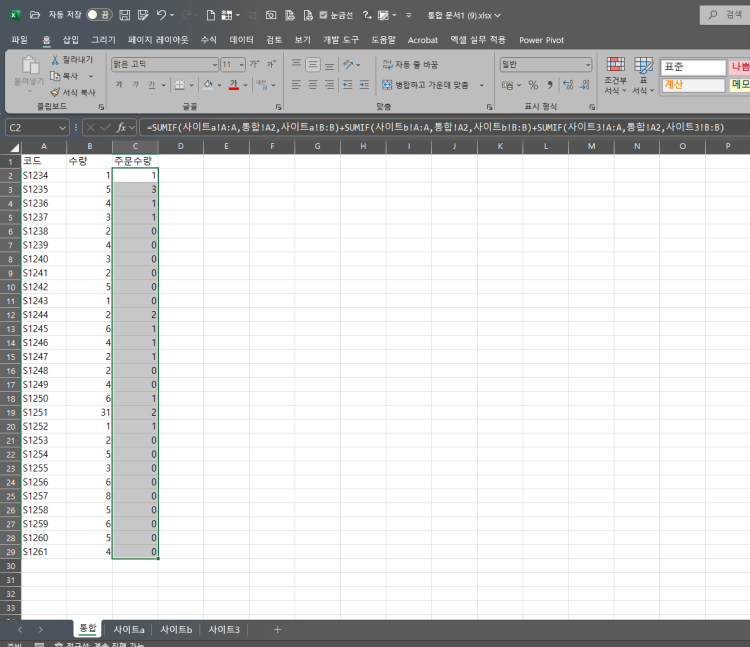Image resolution: width=750 pixels, height=647 pixels.
Task: Switch to the 사이트b sheet tab
Action: coord(176,629)
